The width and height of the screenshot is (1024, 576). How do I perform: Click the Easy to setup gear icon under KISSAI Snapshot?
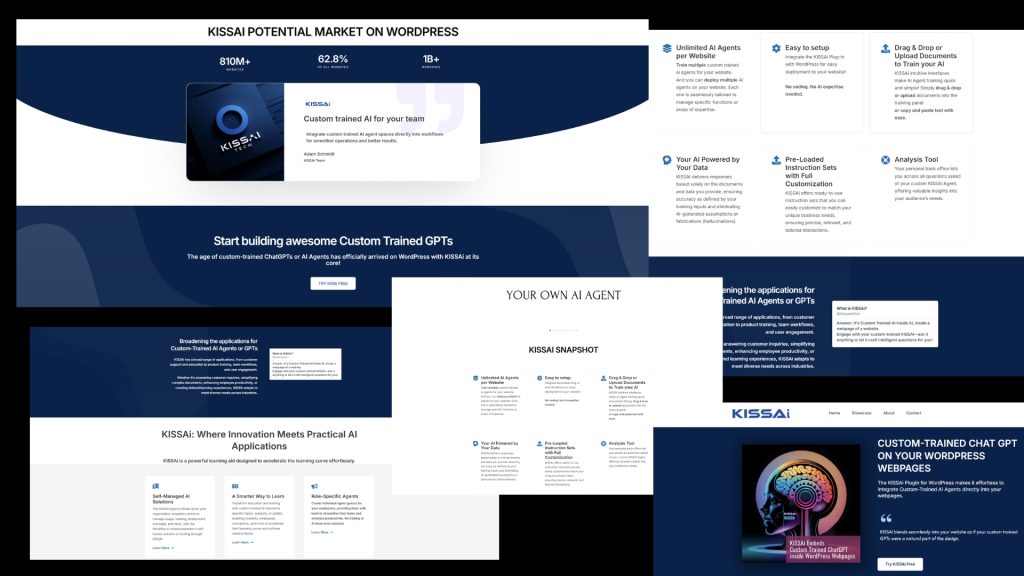[x=538, y=378]
